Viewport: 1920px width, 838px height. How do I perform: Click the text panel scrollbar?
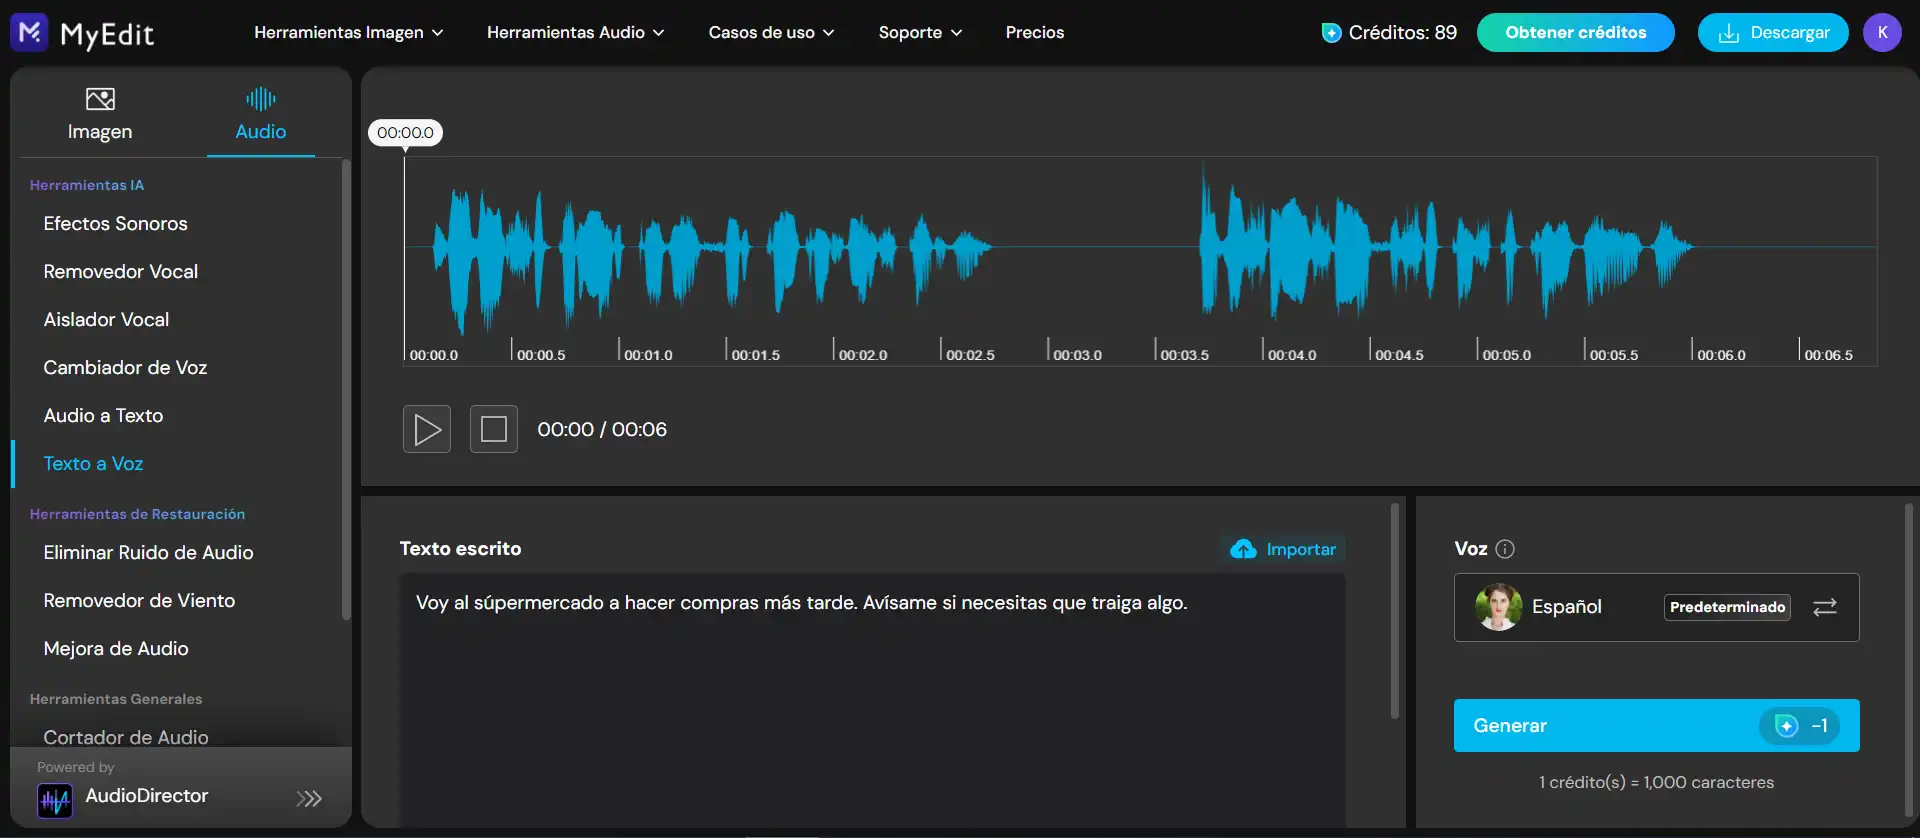point(1394,610)
